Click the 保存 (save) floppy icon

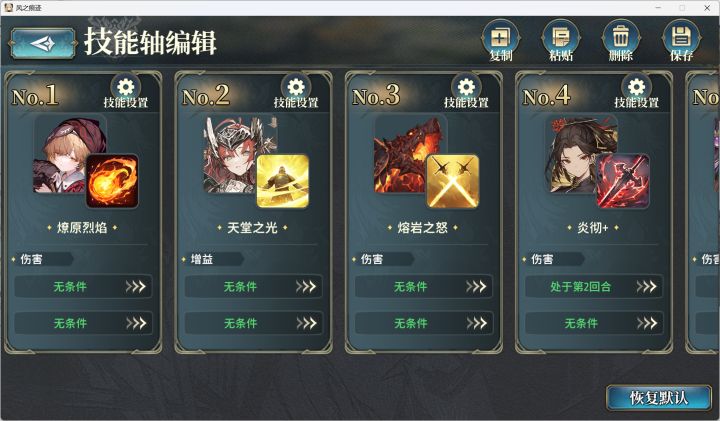coord(681,41)
